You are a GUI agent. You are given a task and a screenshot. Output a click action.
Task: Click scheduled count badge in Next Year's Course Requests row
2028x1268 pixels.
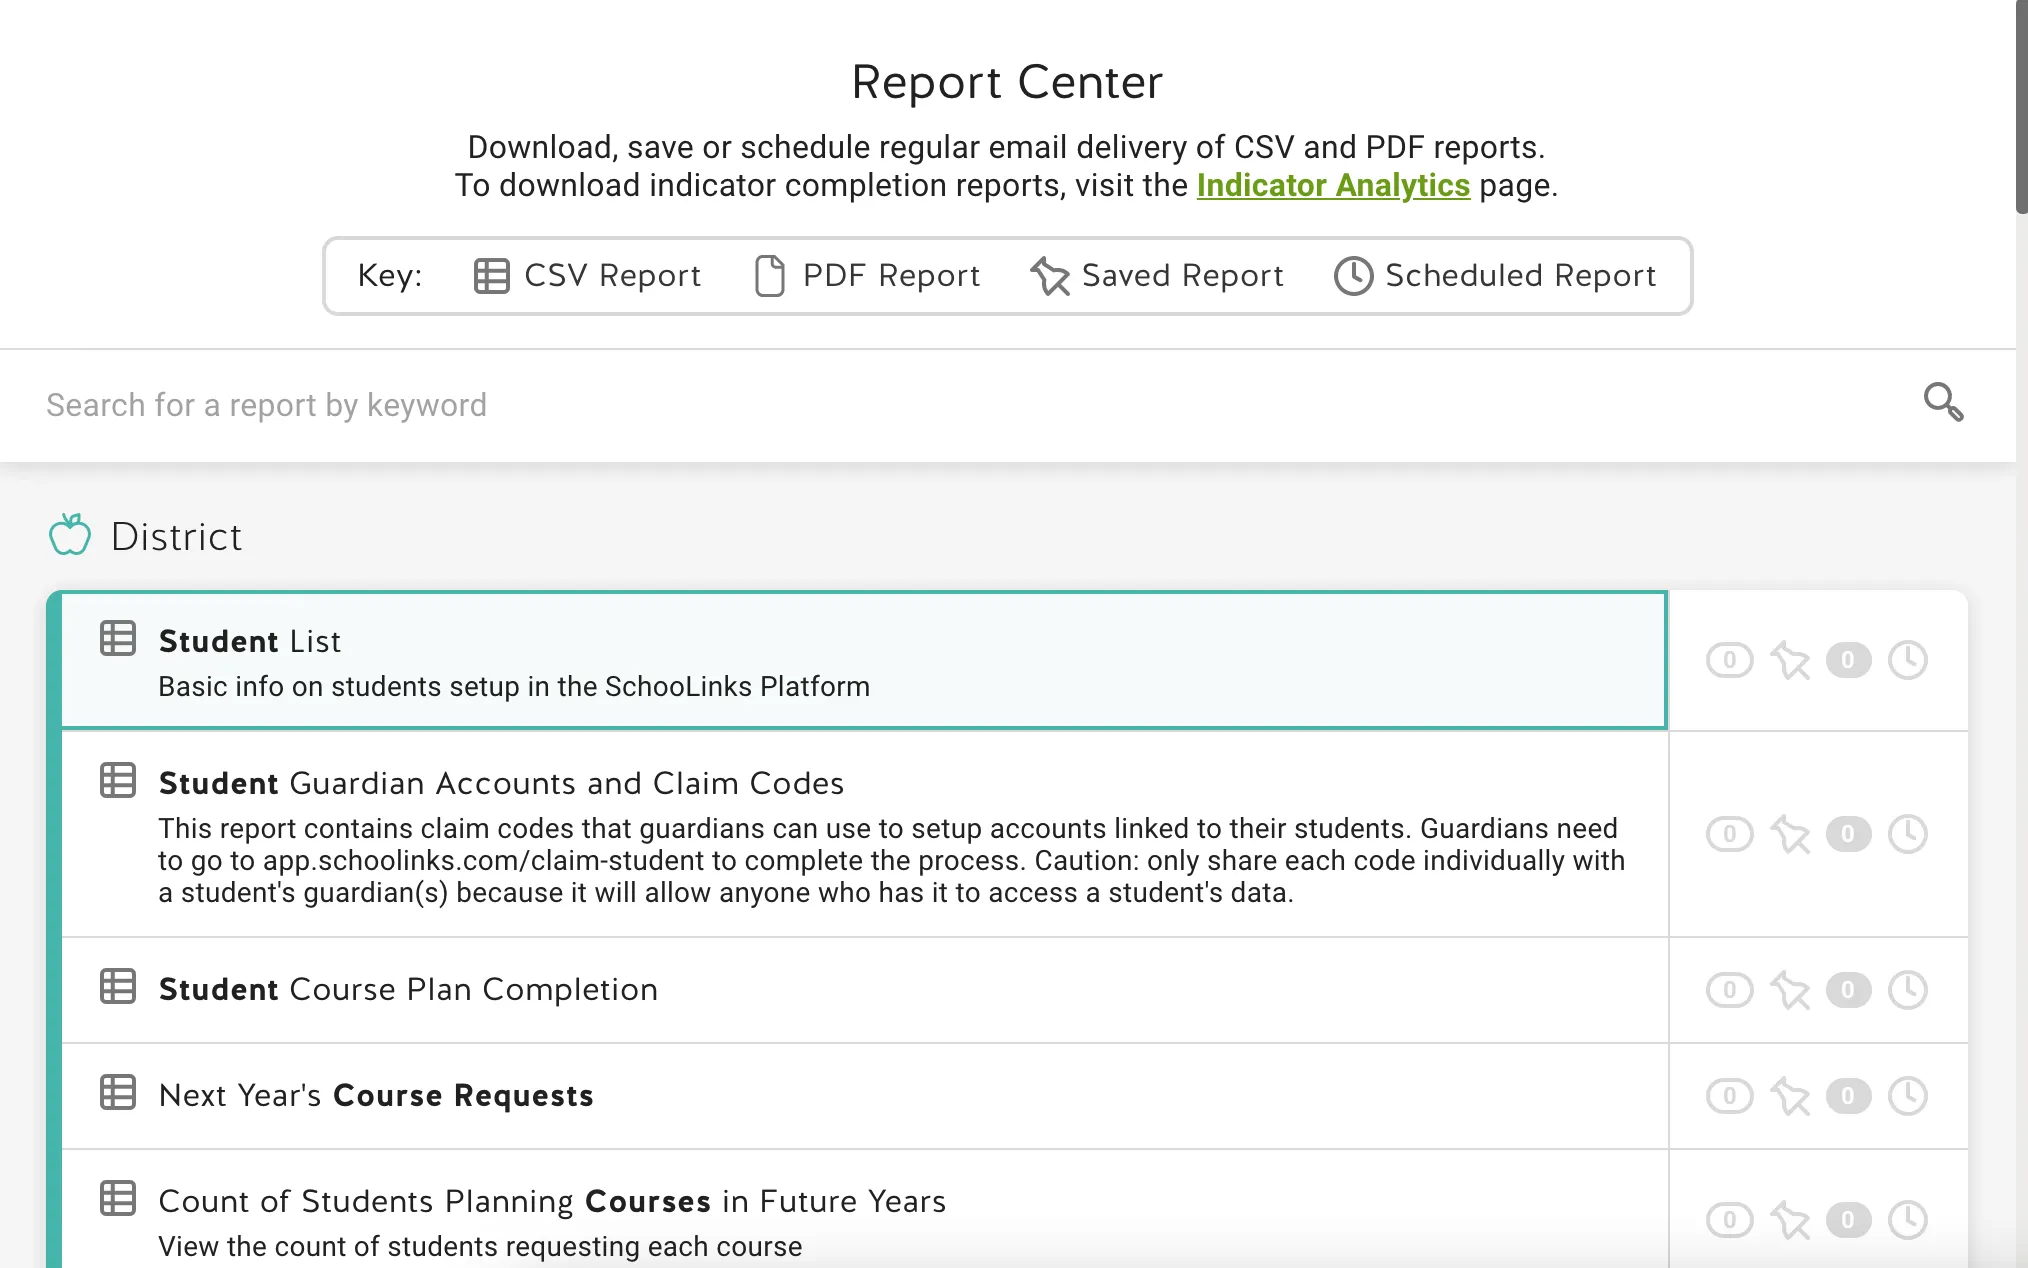point(1848,1096)
